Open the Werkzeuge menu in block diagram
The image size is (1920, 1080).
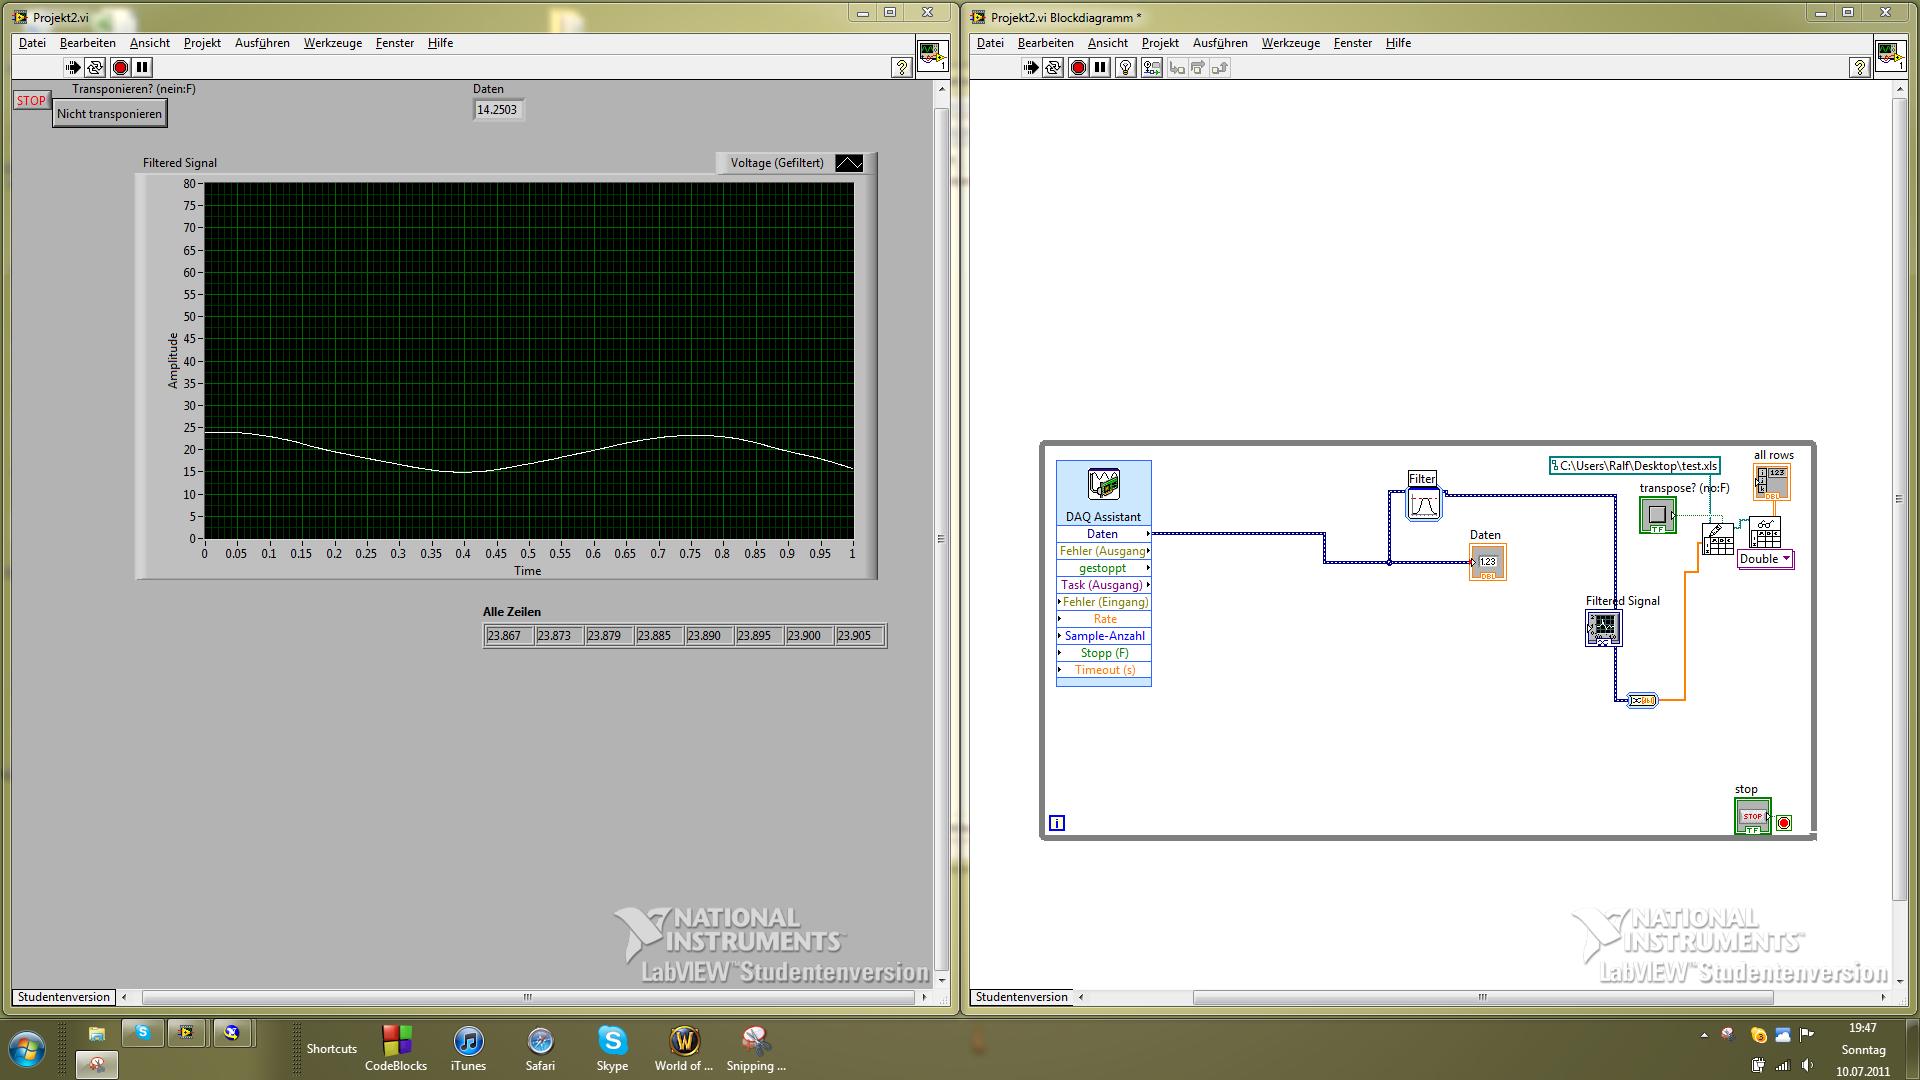1290,43
